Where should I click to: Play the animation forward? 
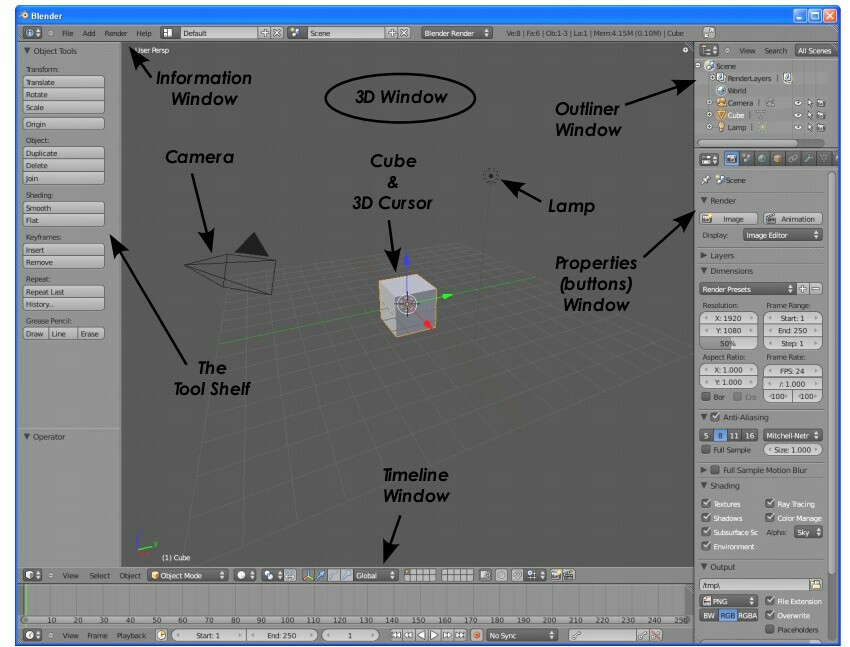[x=434, y=635]
